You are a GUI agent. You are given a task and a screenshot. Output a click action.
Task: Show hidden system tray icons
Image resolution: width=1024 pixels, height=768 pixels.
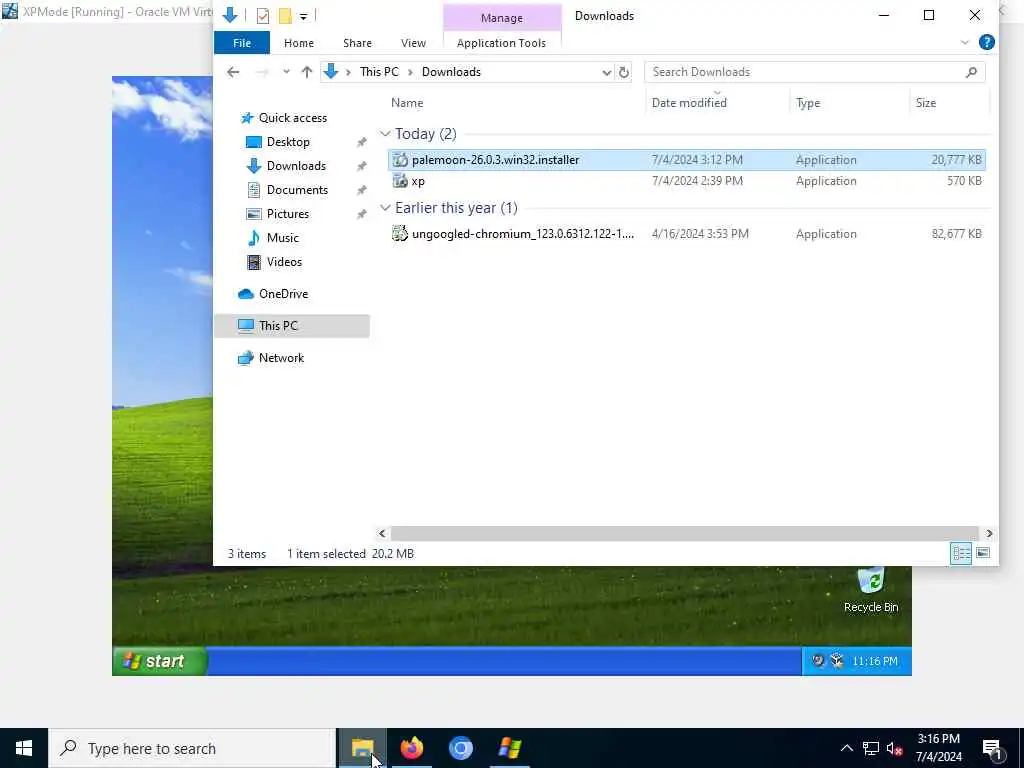pyautogui.click(x=846, y=748)
